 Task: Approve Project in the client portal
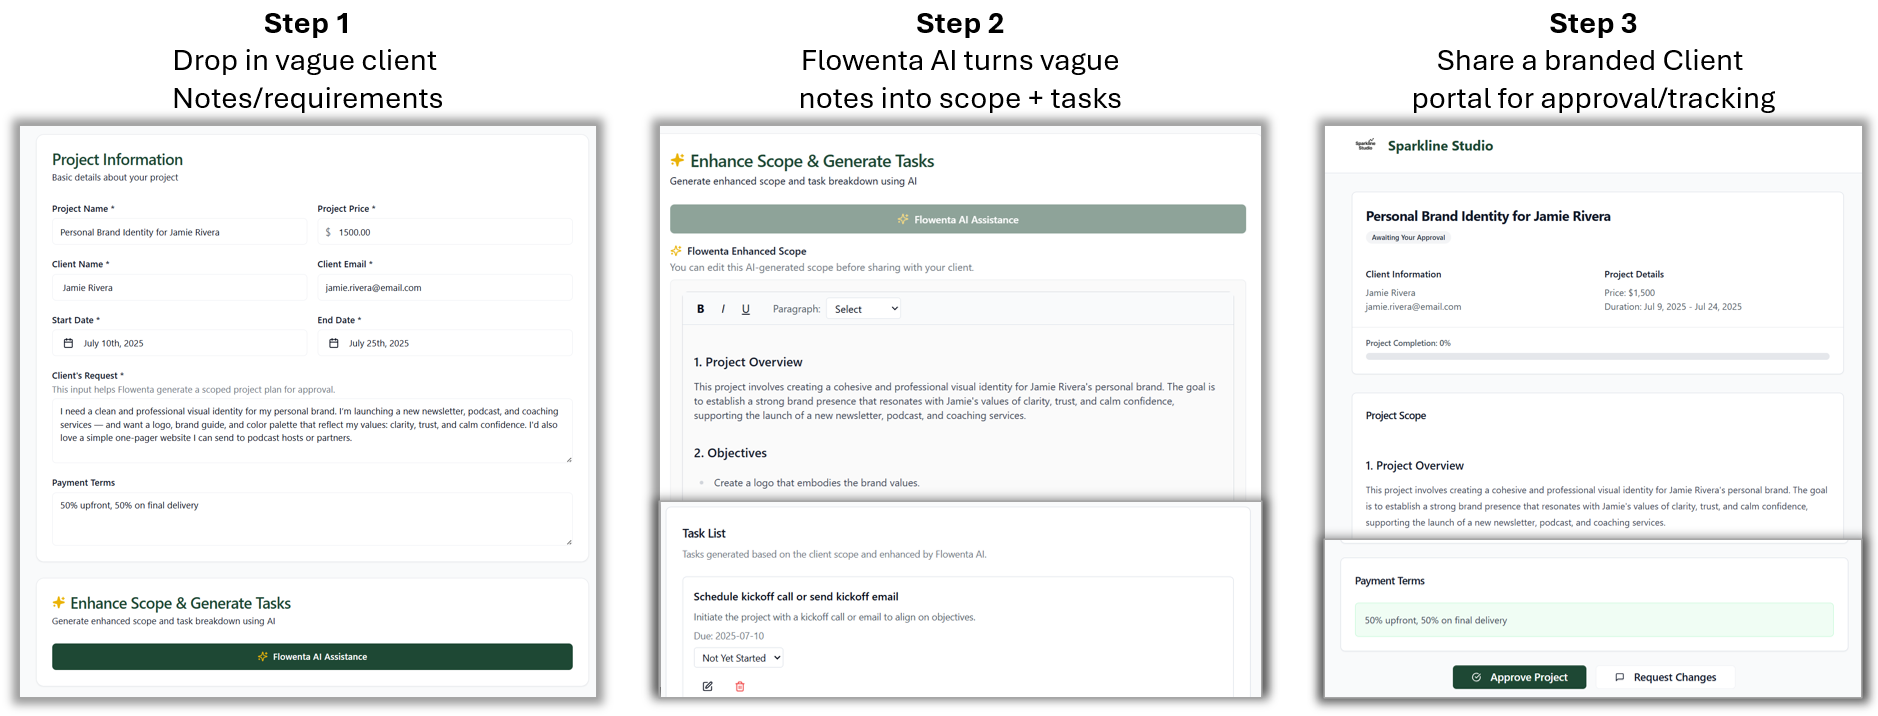point(1519,677)
